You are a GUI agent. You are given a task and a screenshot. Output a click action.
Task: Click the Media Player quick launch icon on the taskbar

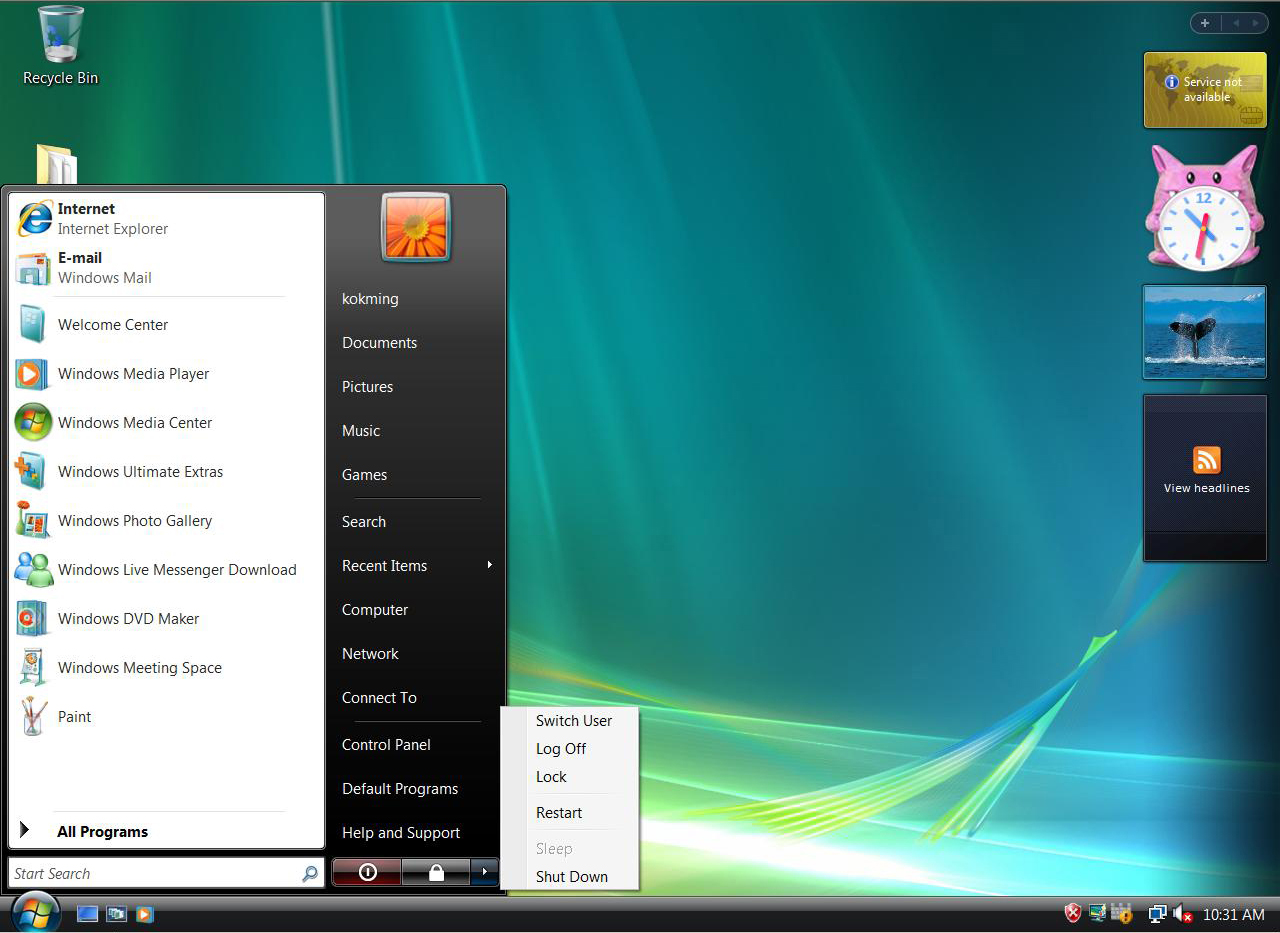145,914
